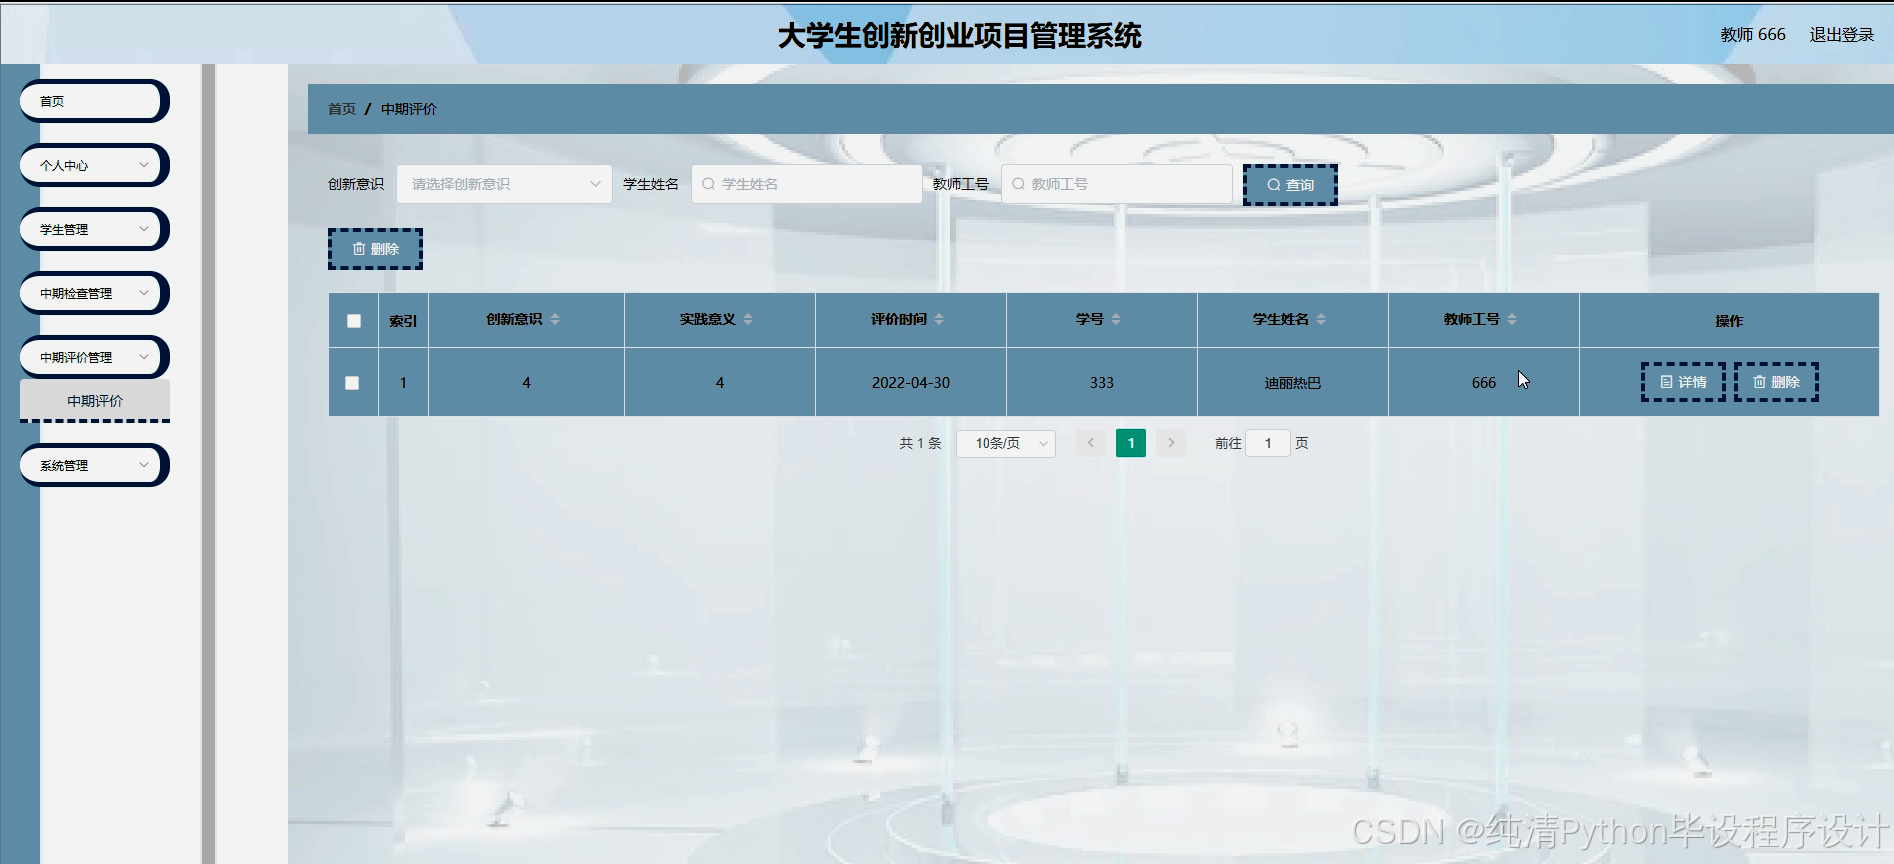Click the 操作 column header
This screenshot has width=1894, height=864.
coord(1729,321)
